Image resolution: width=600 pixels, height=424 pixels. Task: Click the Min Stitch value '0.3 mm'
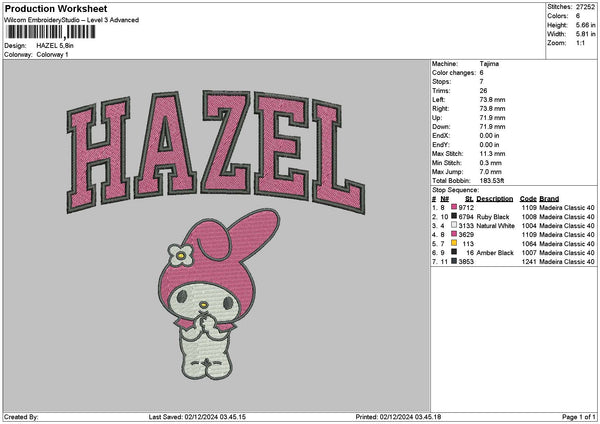pos(491,163)
